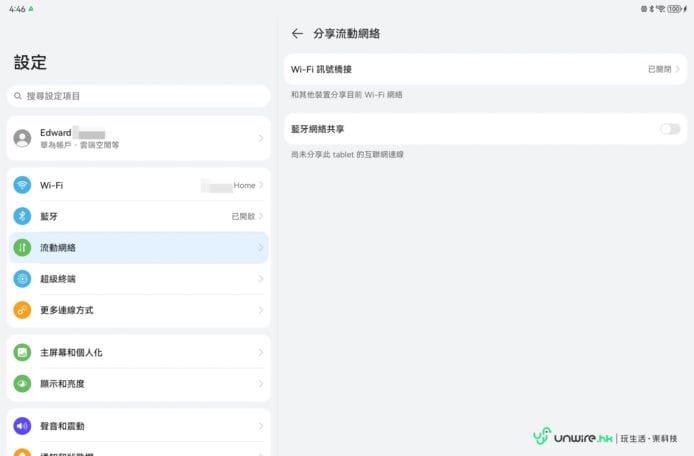Click the green 流動網絡 icon

pos(22,248)
